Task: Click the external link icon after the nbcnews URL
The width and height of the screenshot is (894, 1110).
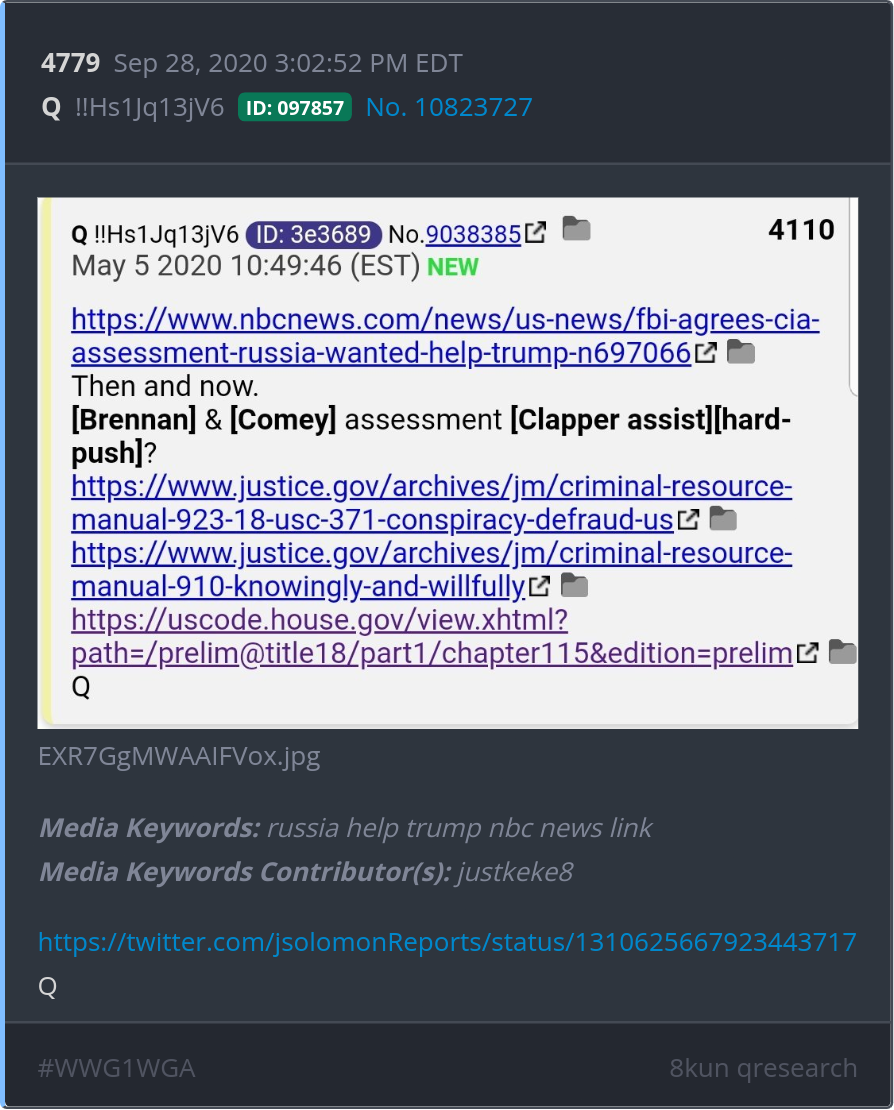Action: [x=706, y=352]
